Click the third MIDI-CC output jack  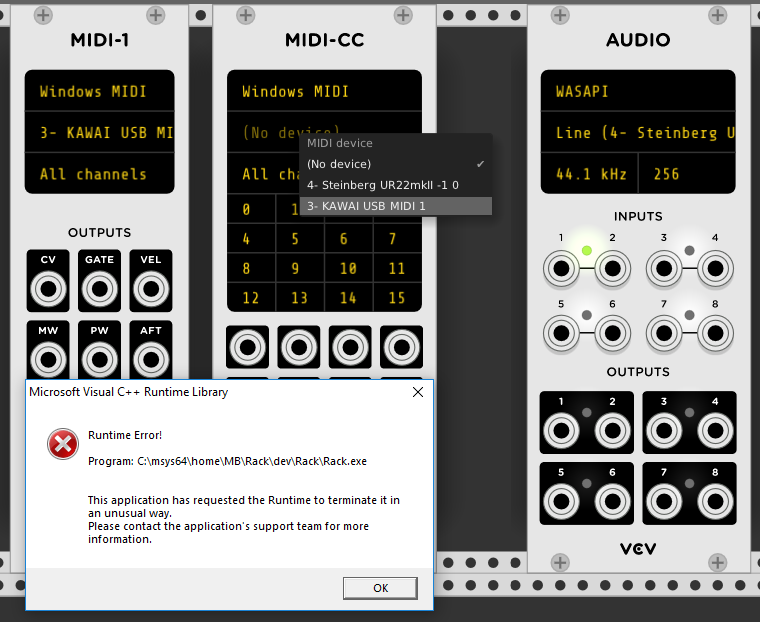coord(350,347)
